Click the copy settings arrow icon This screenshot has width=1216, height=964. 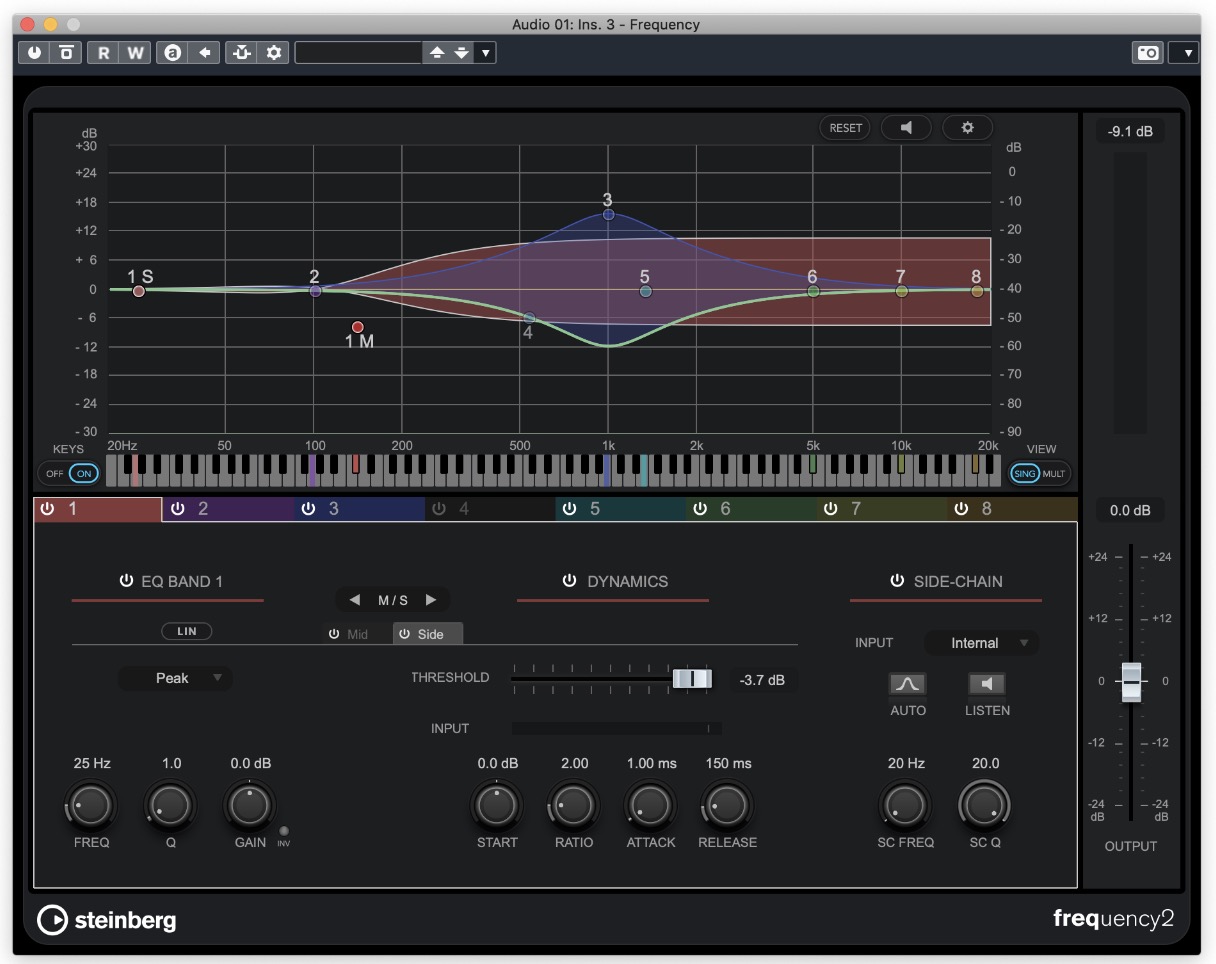[x=204, y=52]
